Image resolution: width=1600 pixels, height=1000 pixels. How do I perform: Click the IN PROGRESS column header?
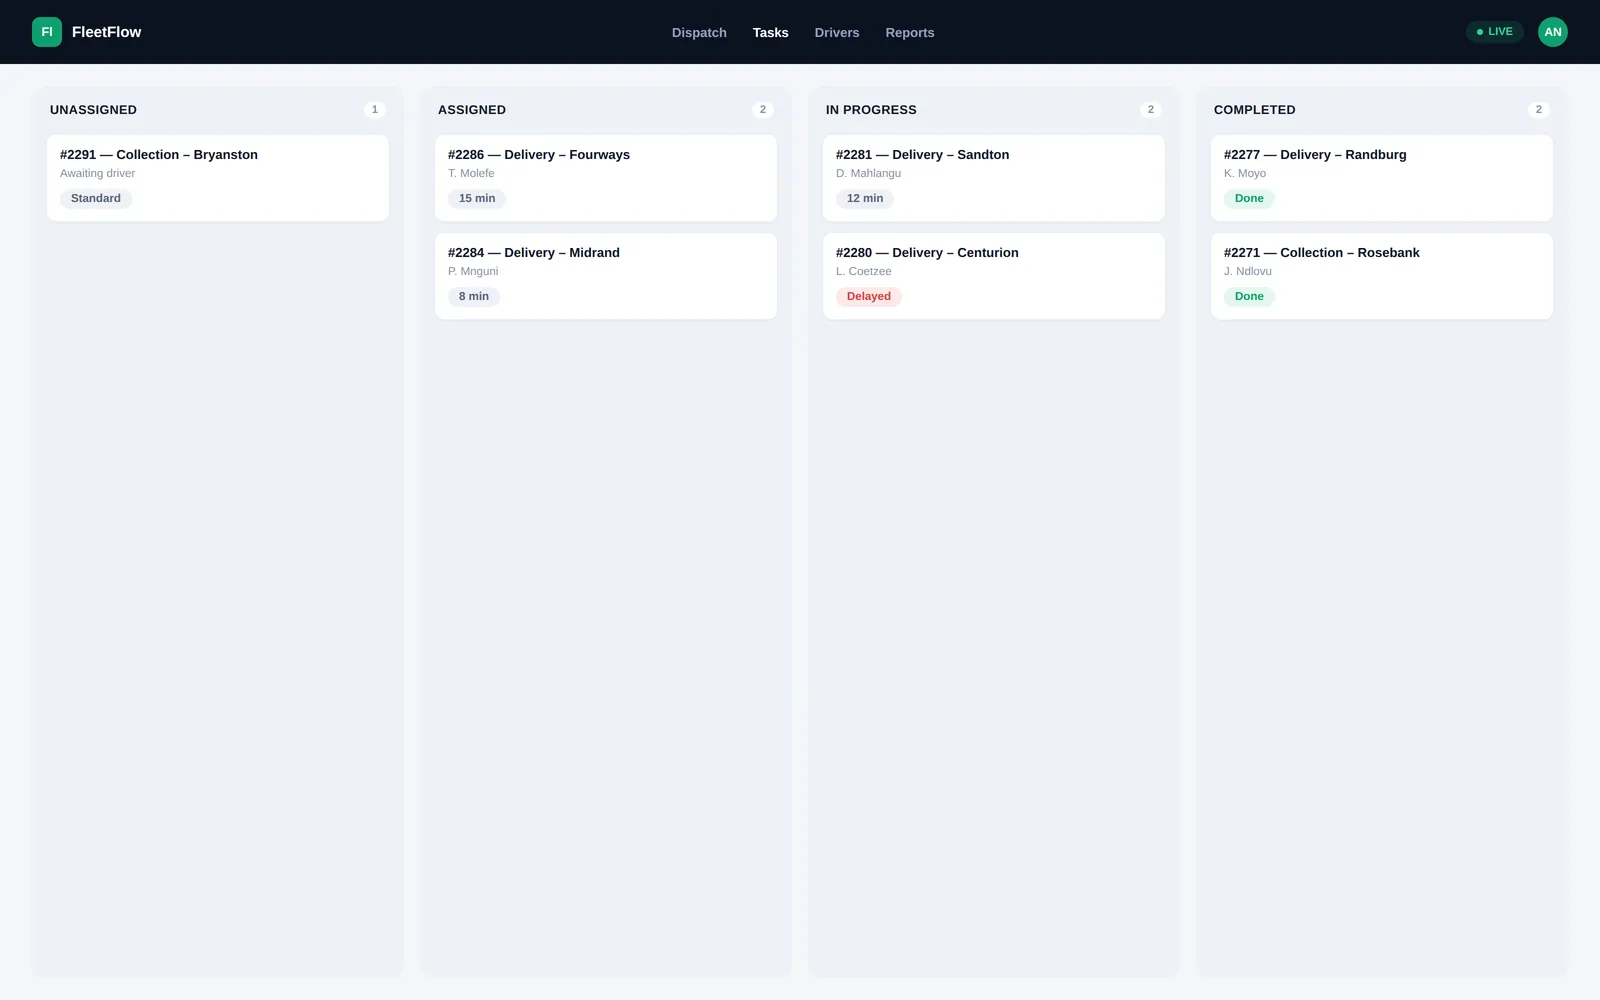click(871, 110)
